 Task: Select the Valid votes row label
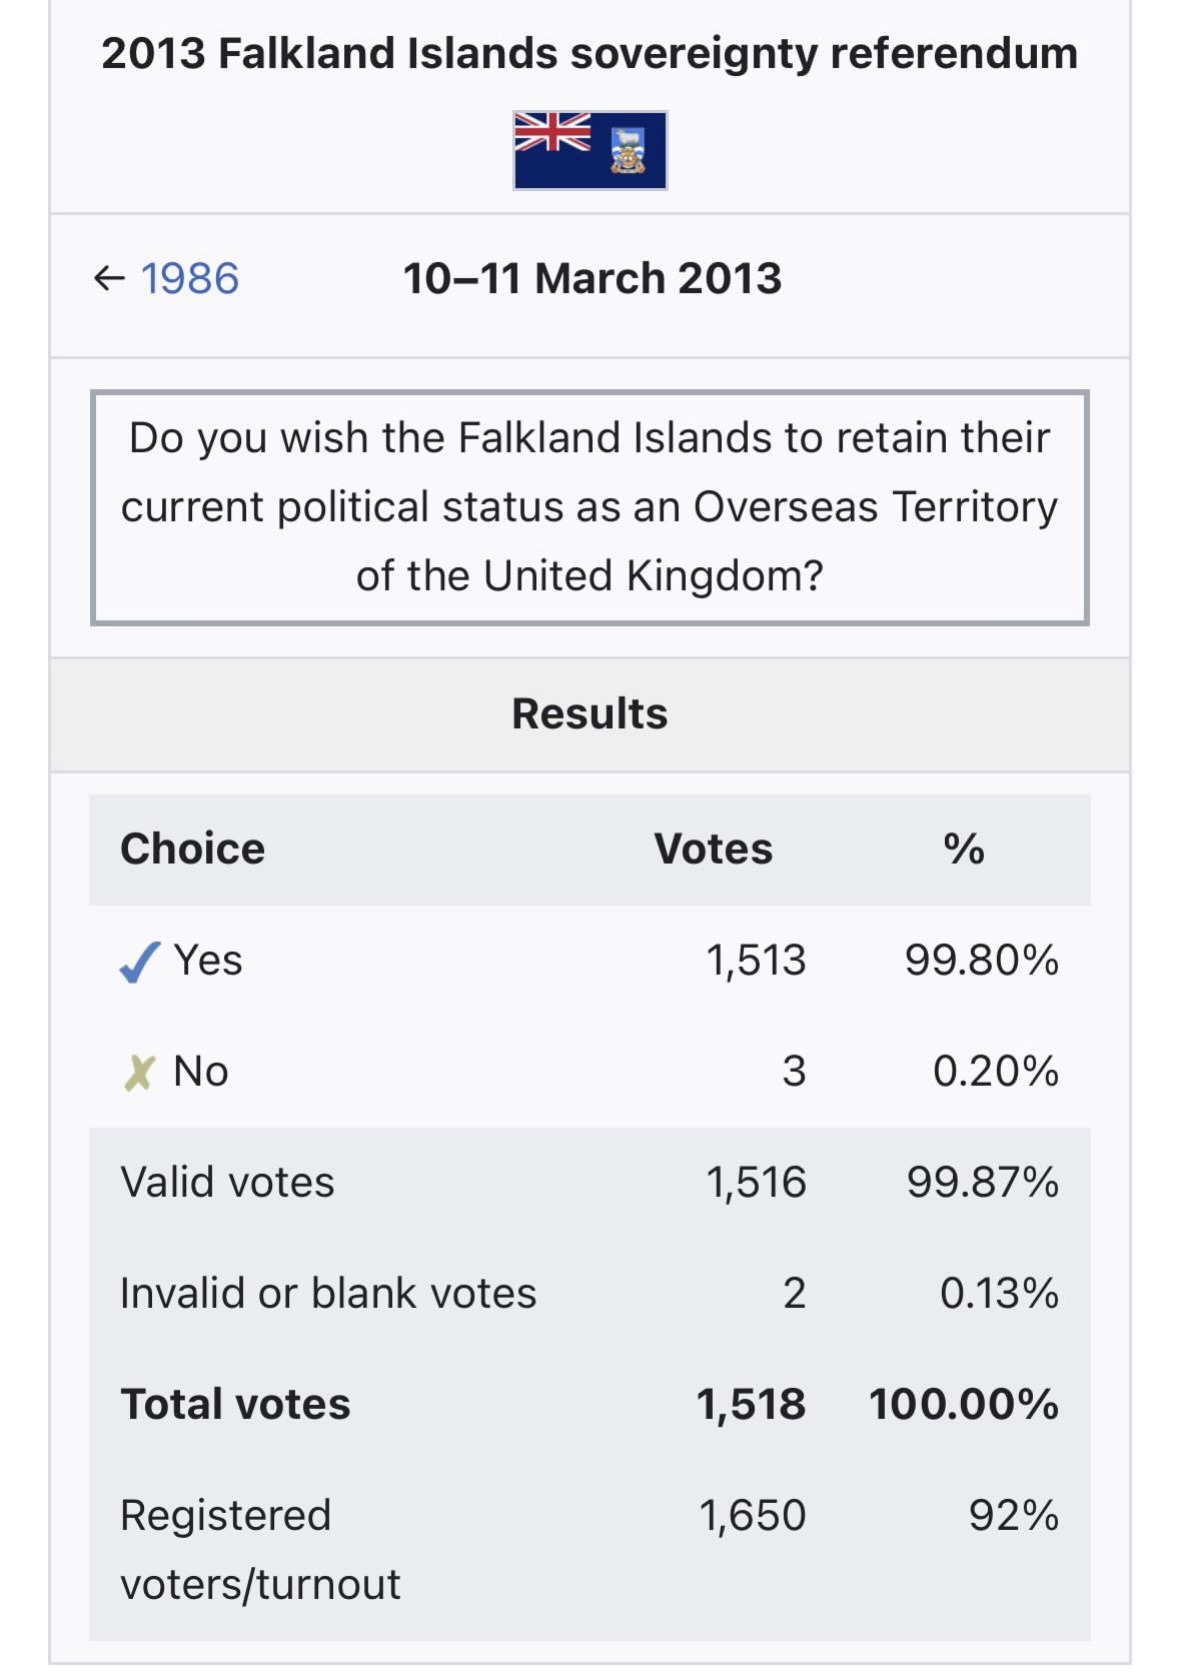pos(227,1183)
